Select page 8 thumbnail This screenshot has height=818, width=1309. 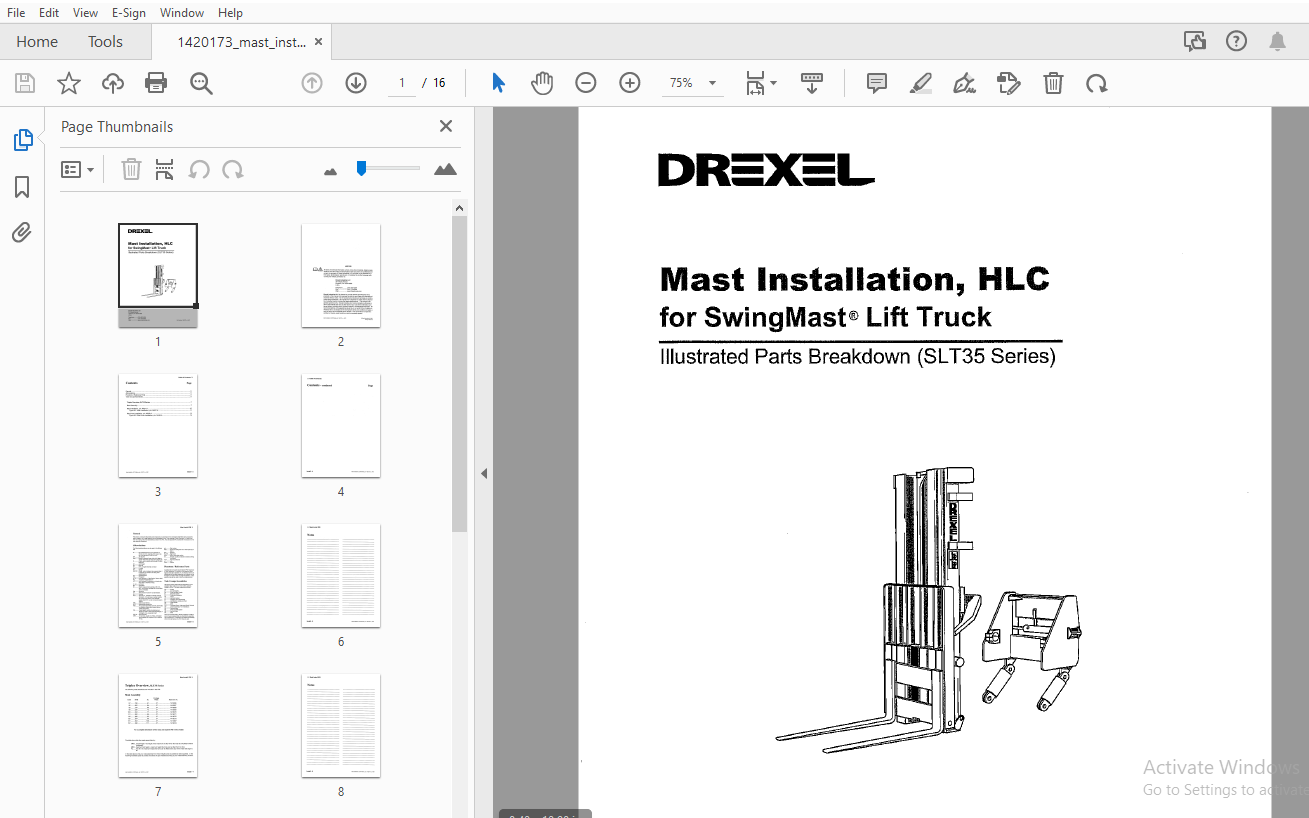coord(341,725)
